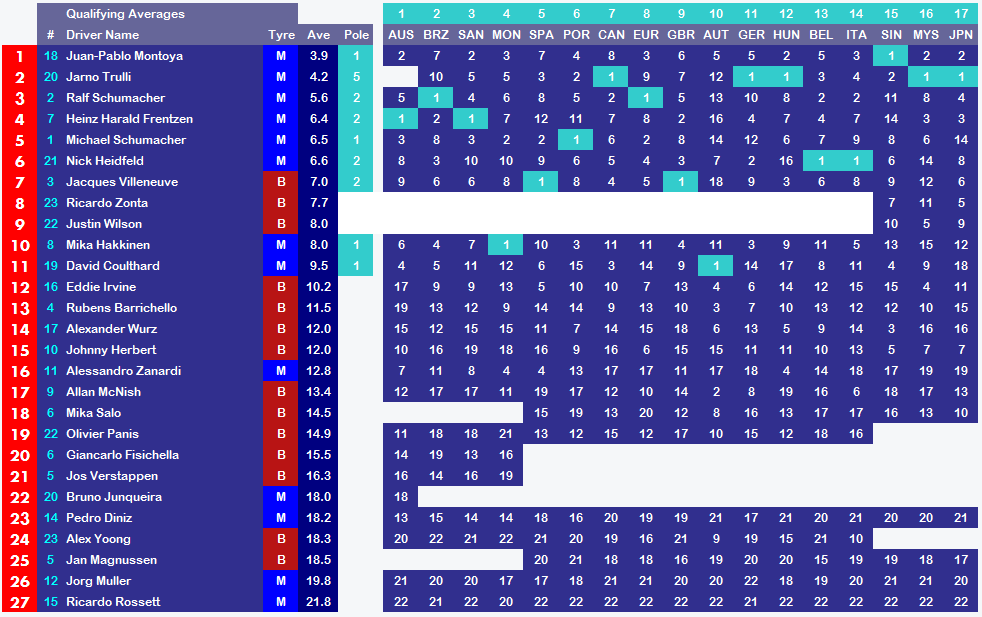Viewport: 982px width, 617px height.
Task: Select the AUS race column header
Action: 401,35
